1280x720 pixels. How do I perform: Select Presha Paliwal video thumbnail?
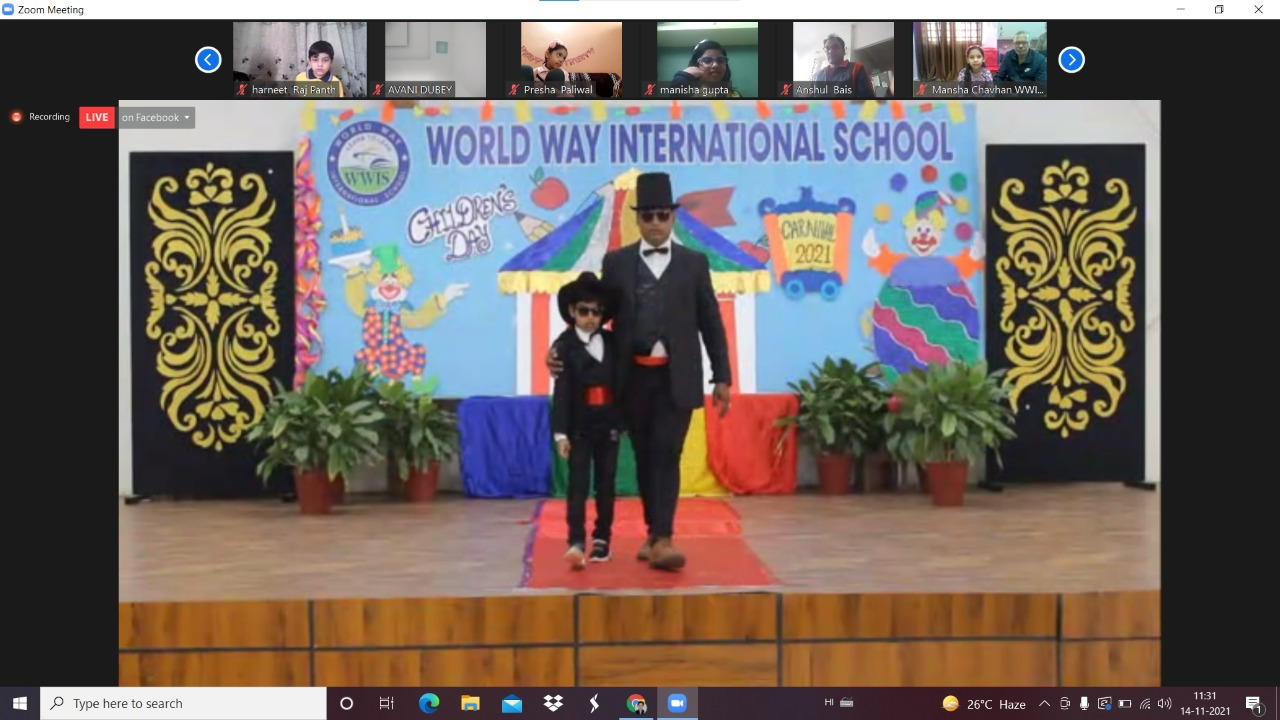click(x=571, y=59)
